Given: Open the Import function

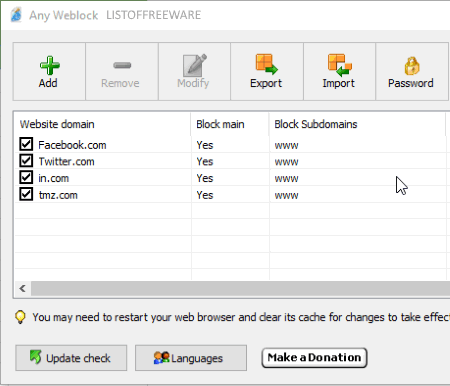Looking at the screenshot, I should (339, 71).
